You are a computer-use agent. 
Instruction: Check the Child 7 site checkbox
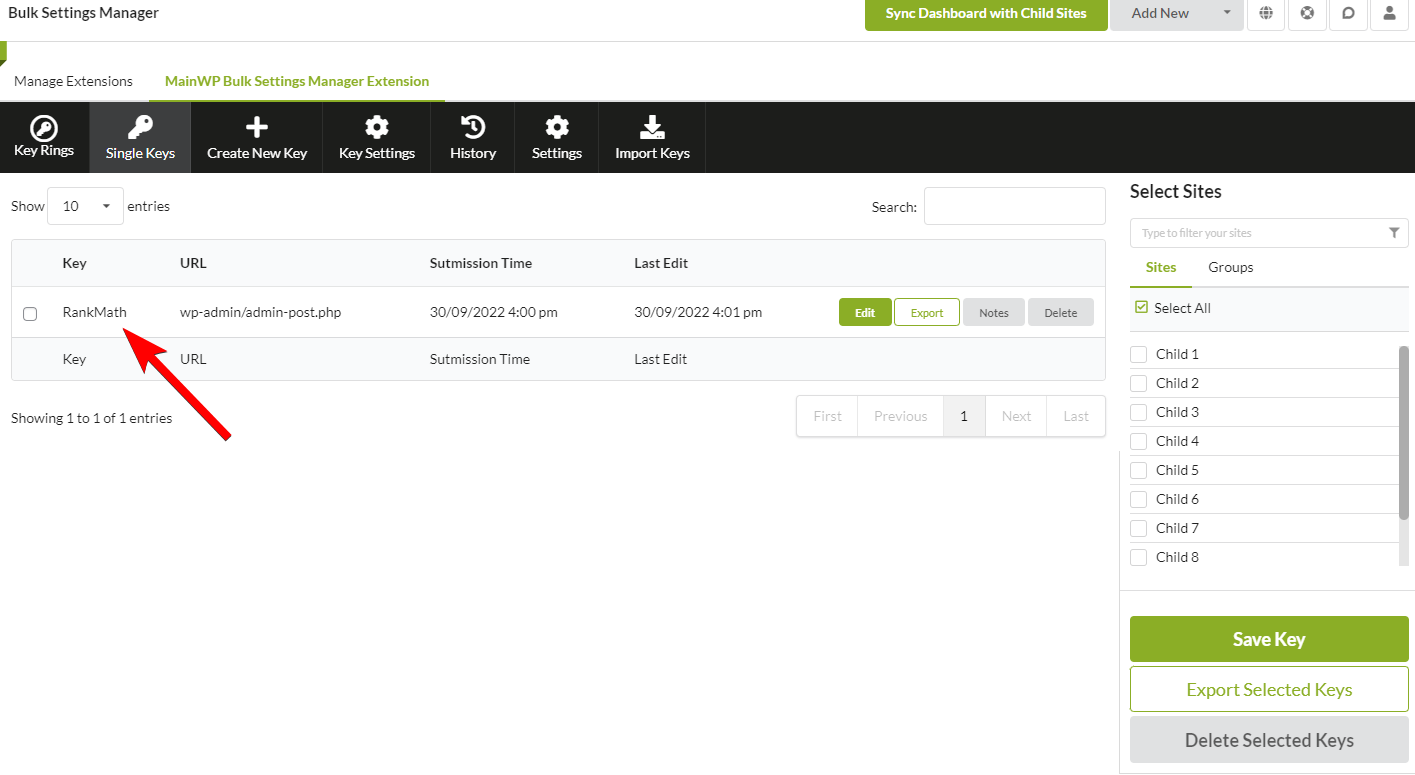(1138, 529)
